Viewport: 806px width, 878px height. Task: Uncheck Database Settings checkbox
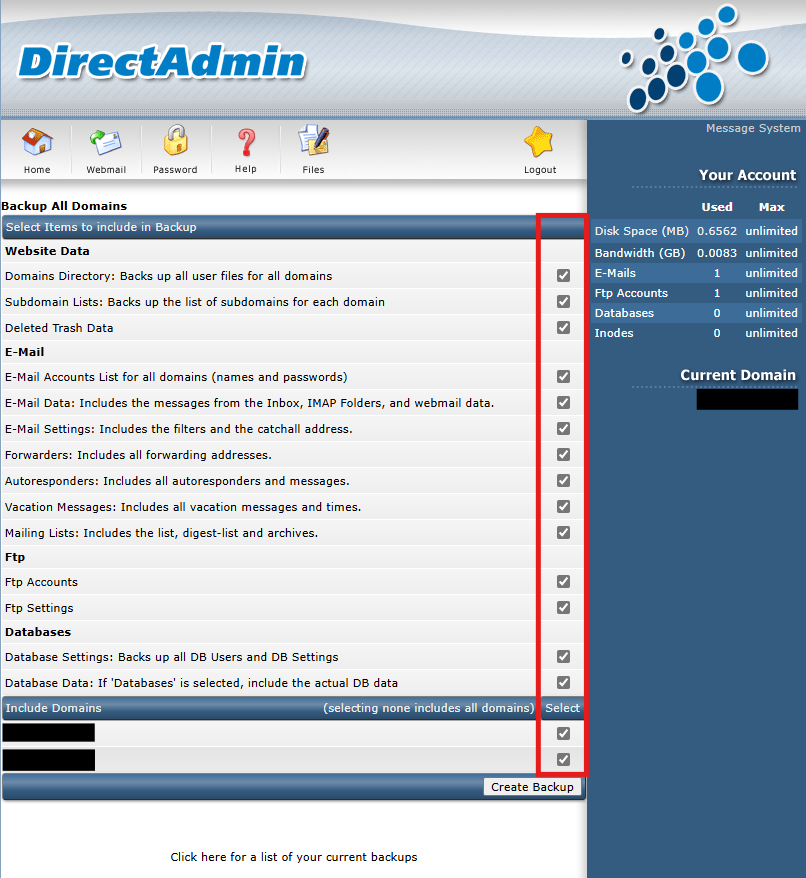click(x=563, y=656)
